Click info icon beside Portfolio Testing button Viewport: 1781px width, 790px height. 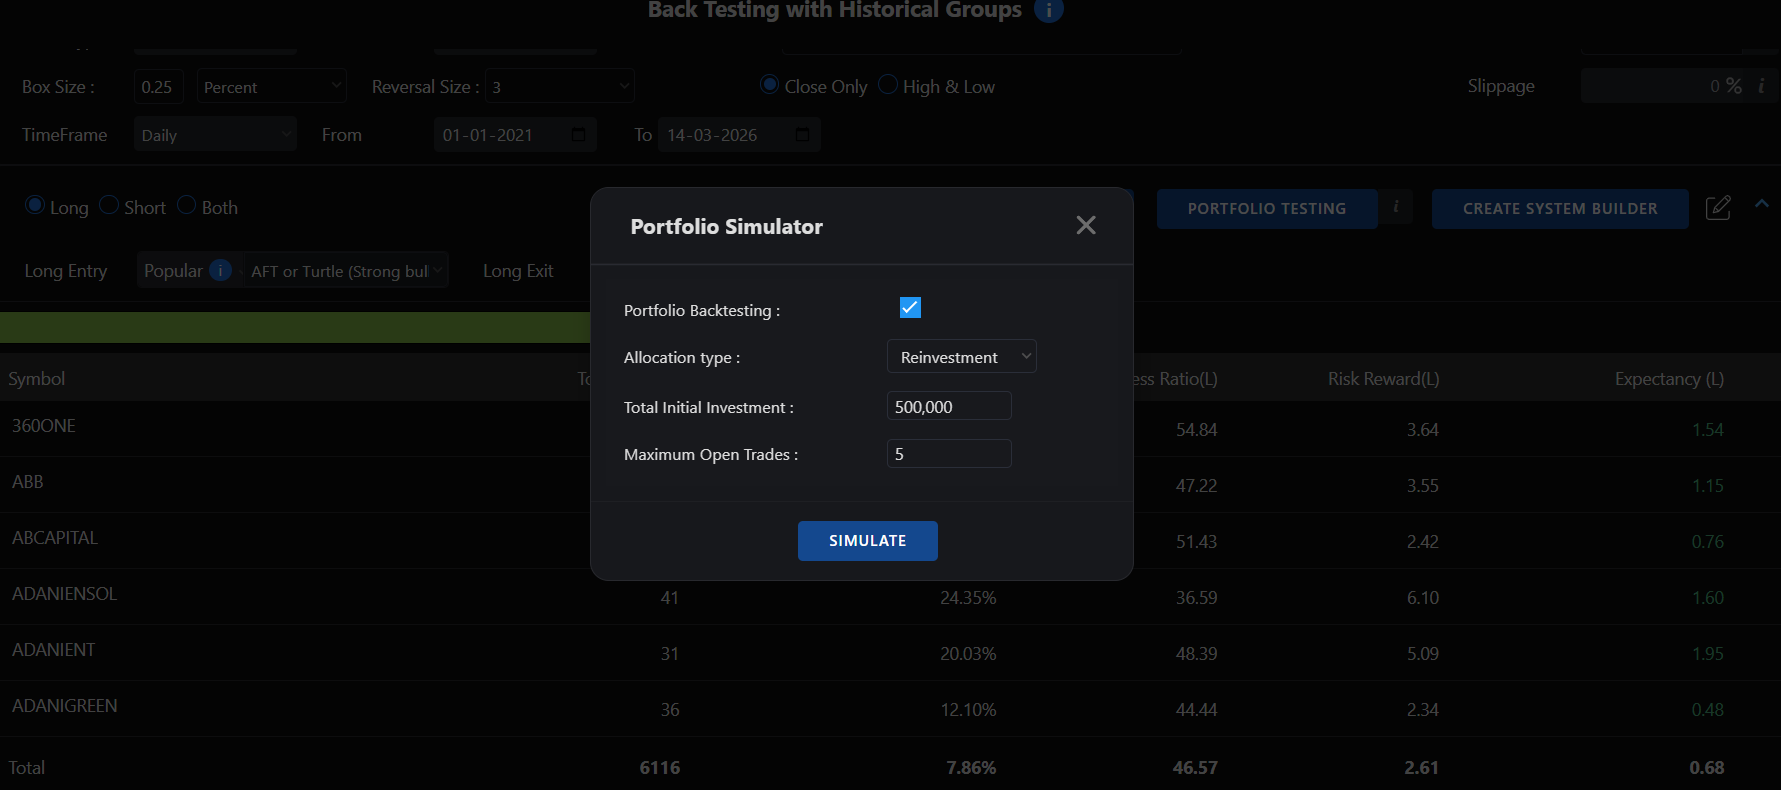click(x=1396, y=207)
